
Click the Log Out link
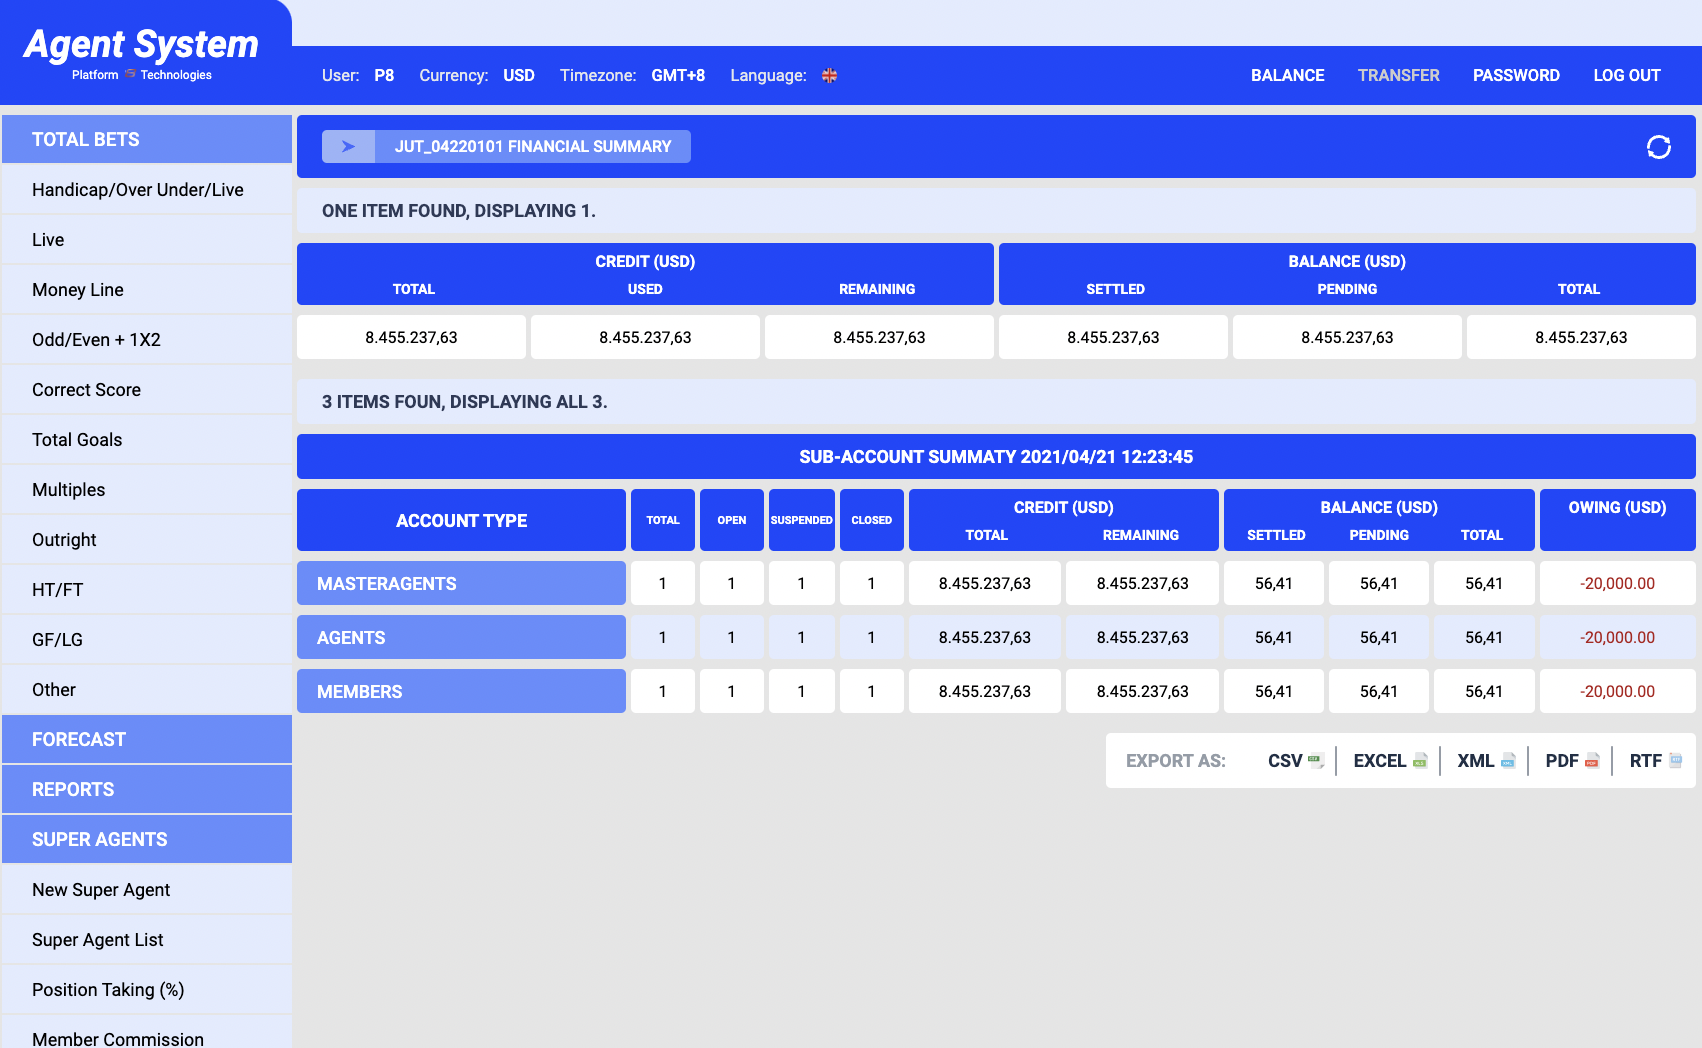click(x=1626, y=76)
